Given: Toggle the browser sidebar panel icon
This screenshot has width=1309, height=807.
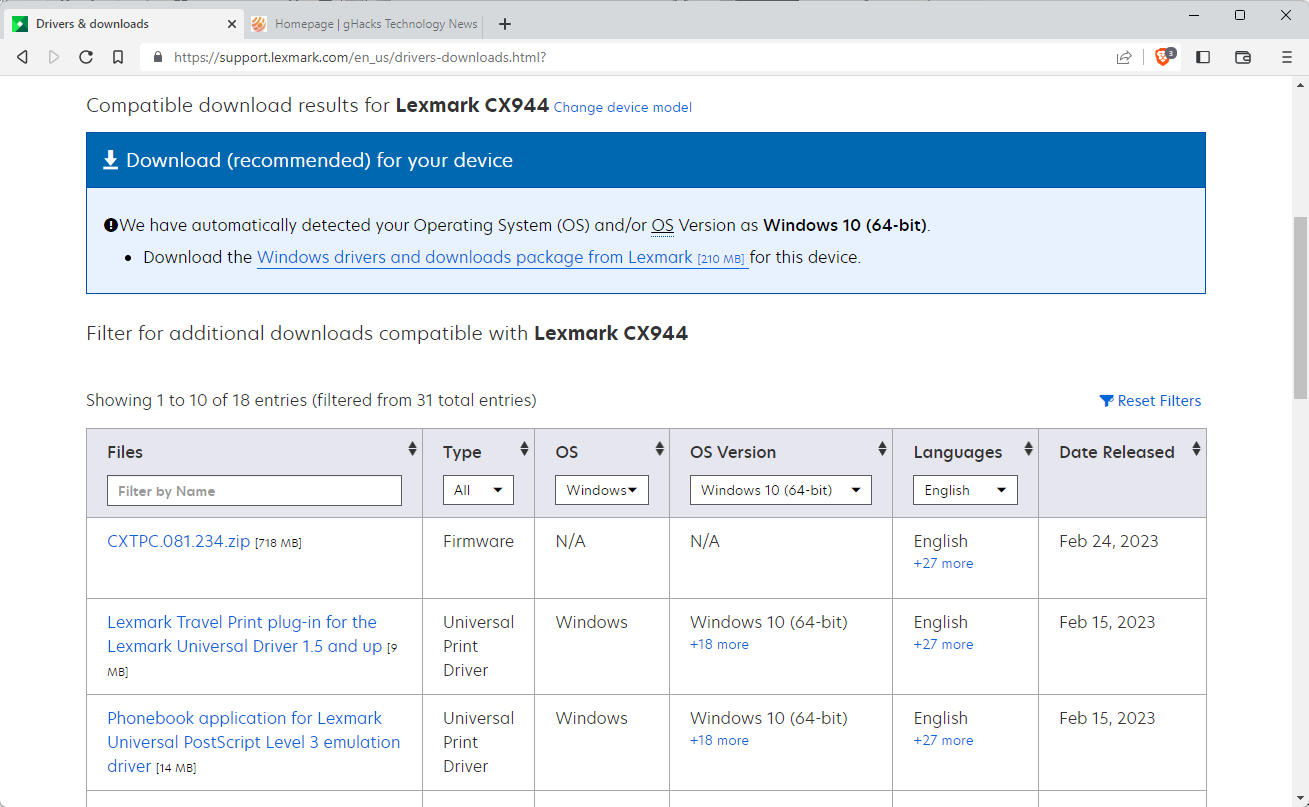Looking at the screenshot, I should click(x=1203, y=57).
